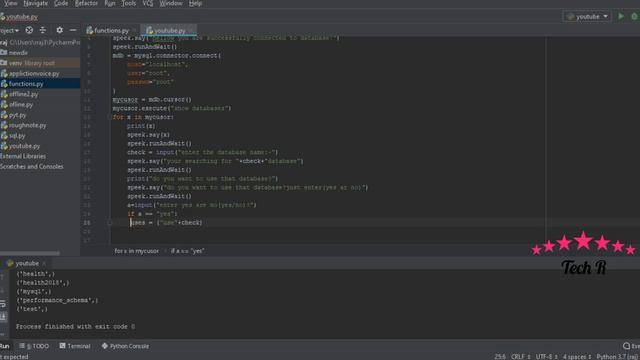Click the 'Process finished with exit code 0' output
The height and width of the screenshot is (360, 640).
(x=76, y=327)
